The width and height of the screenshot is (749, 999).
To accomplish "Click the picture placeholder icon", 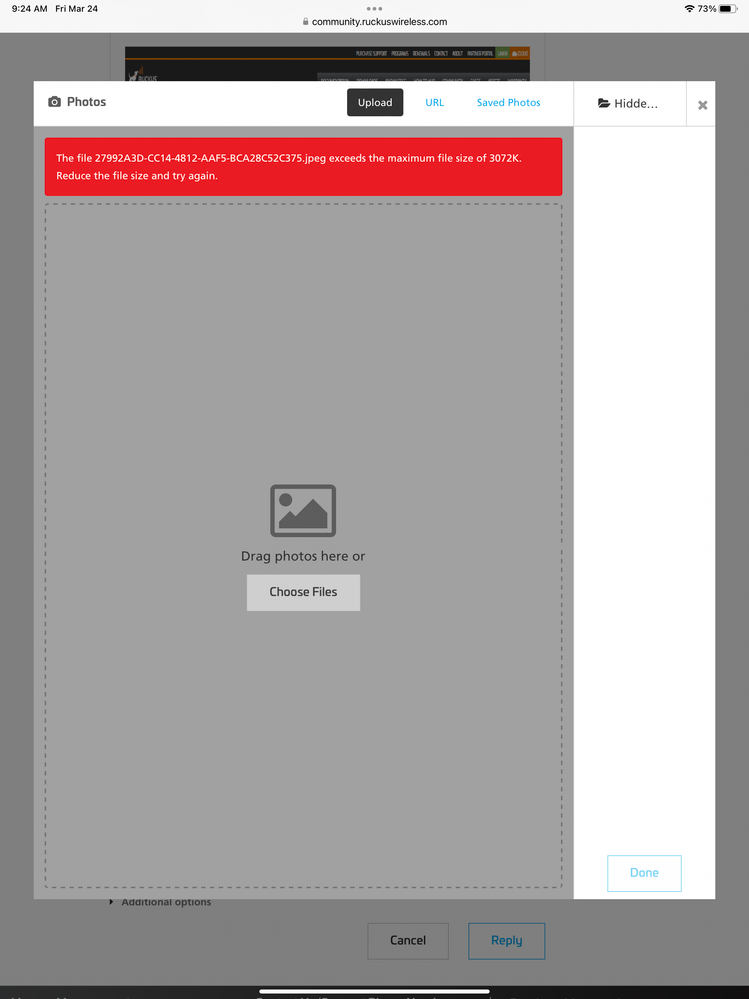I will [303, 511].
